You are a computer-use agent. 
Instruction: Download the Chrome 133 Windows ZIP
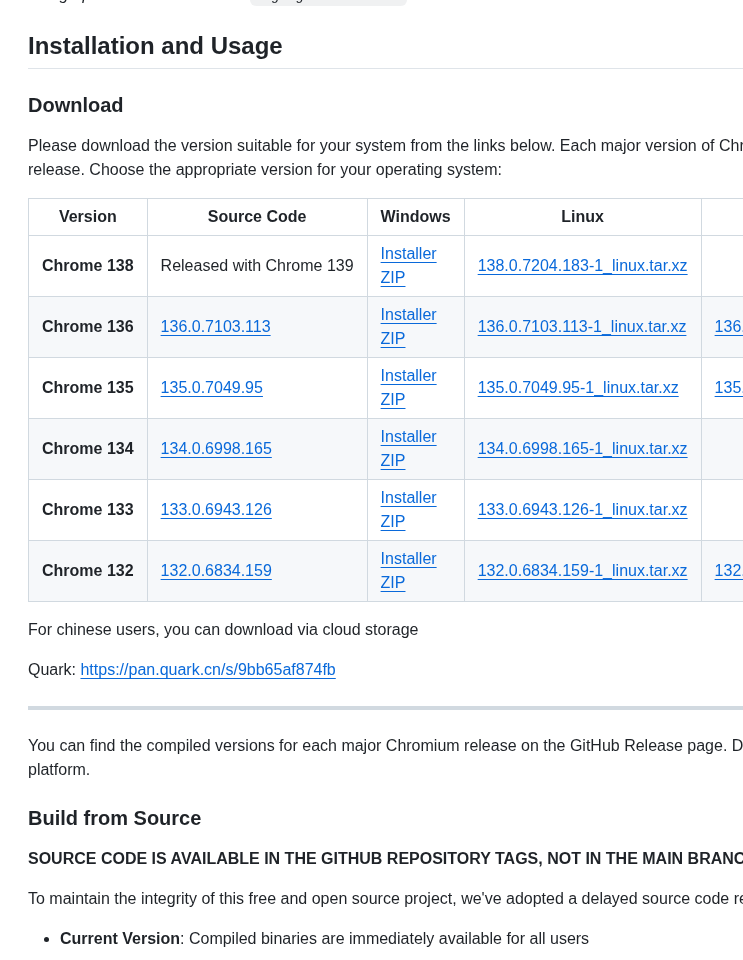click(x=392, y=522)
